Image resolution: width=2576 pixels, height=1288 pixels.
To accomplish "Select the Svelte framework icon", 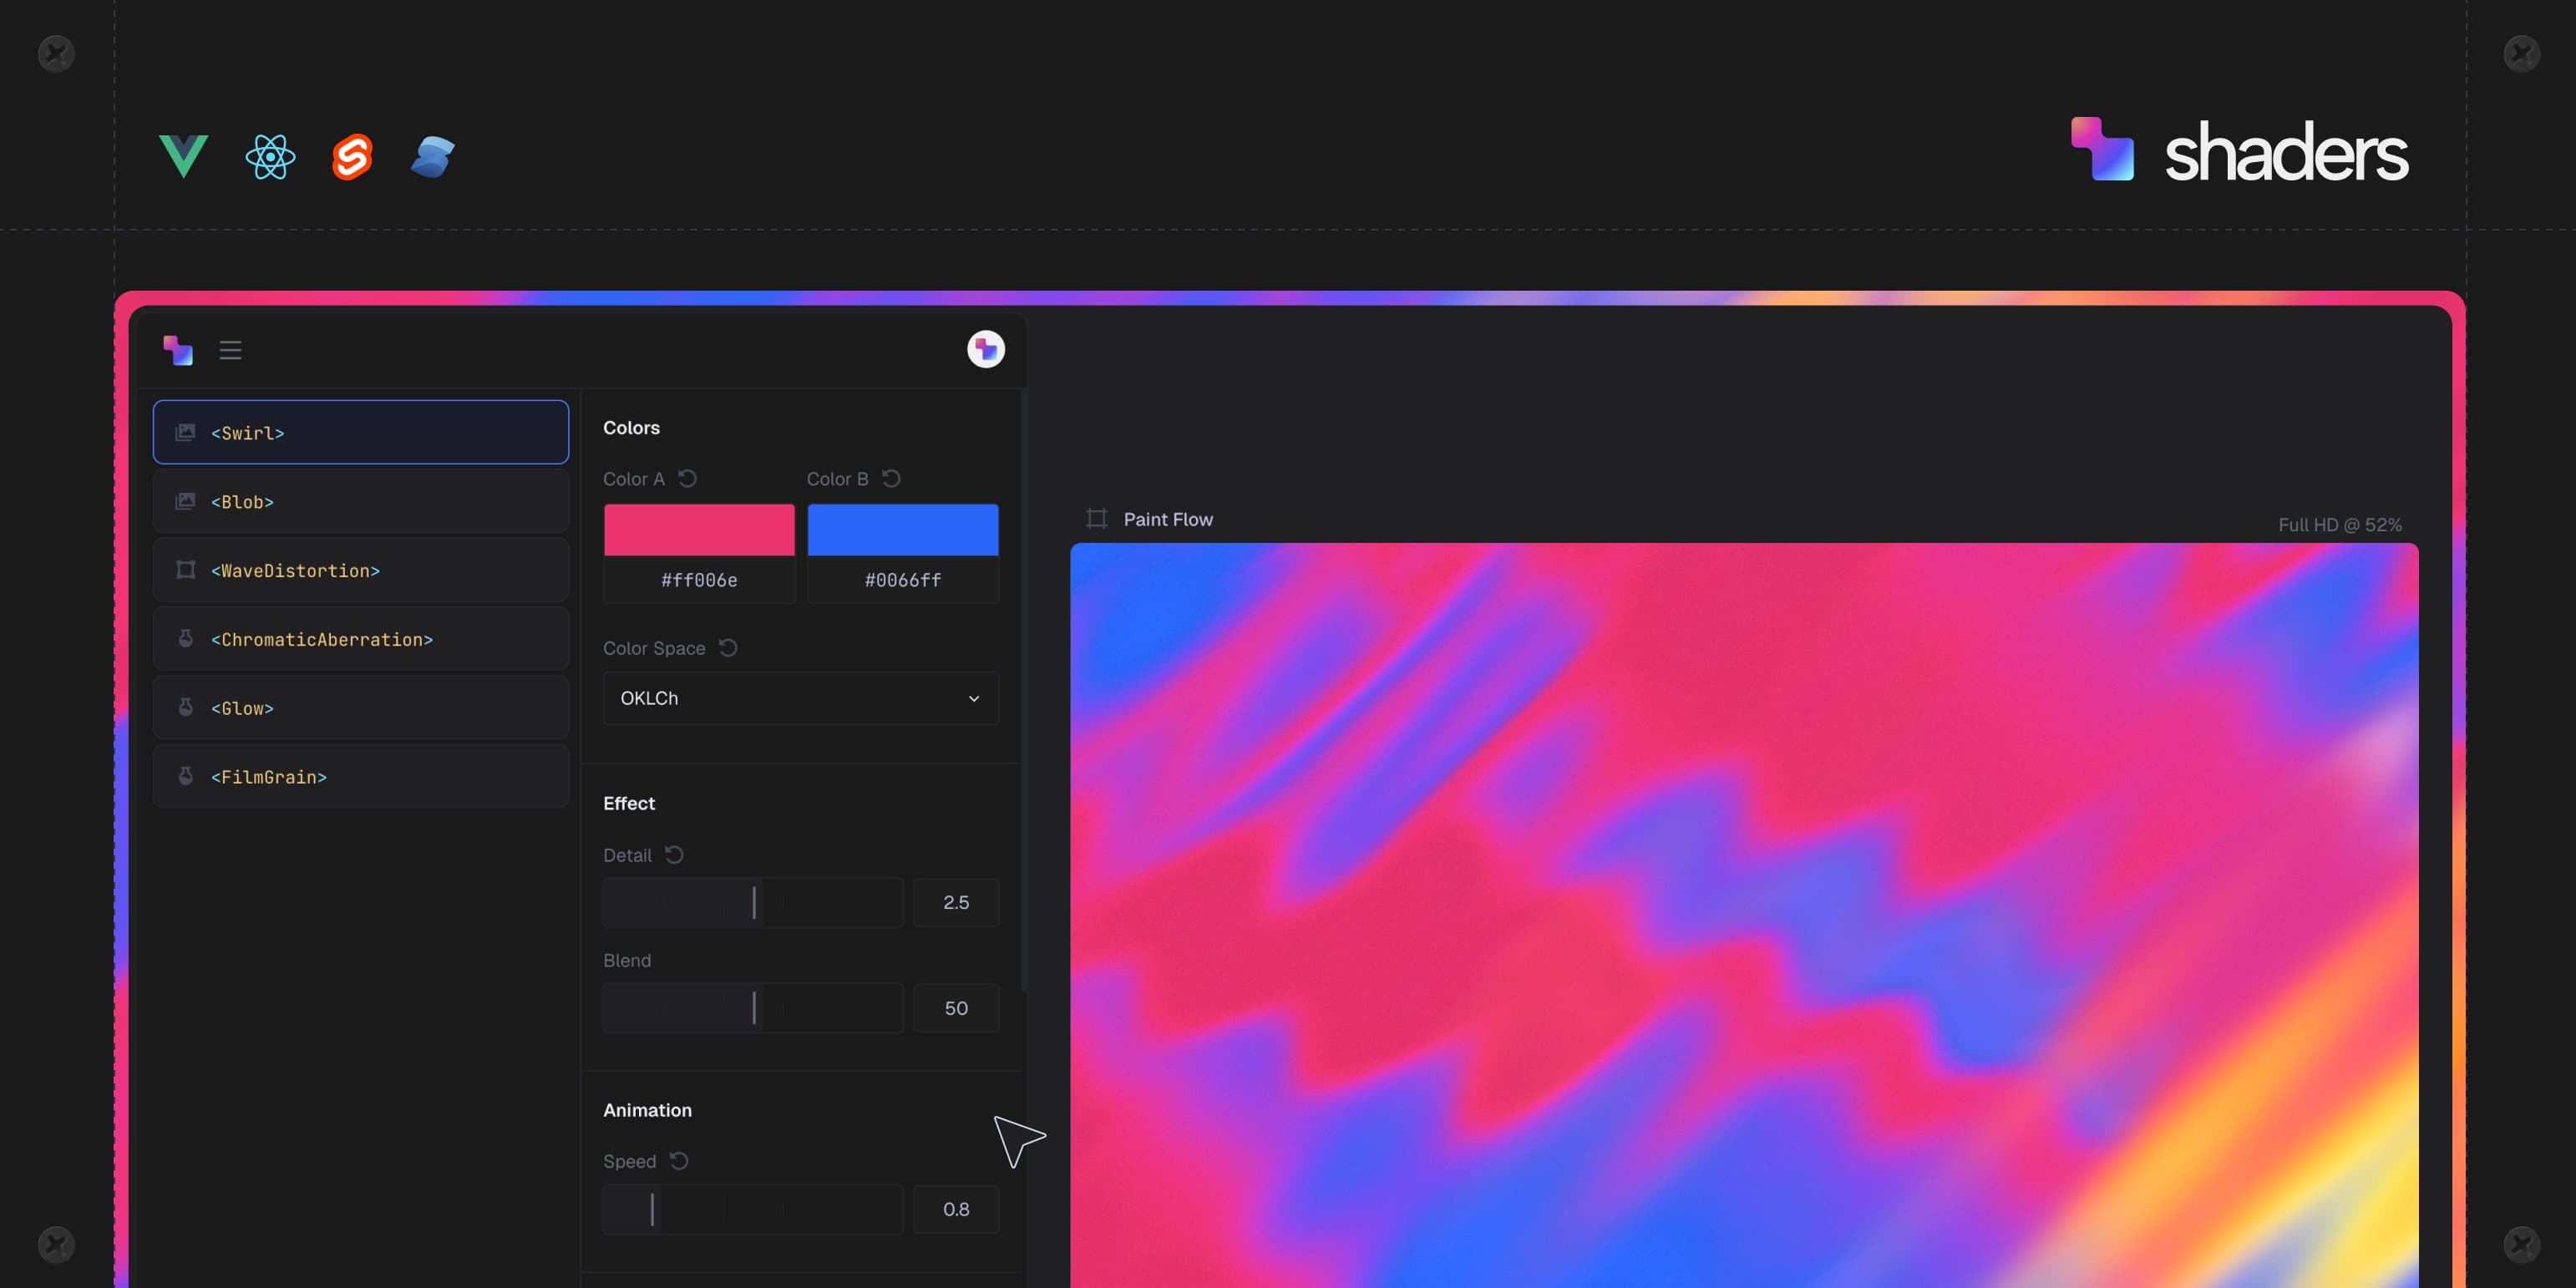I will 352,156.
